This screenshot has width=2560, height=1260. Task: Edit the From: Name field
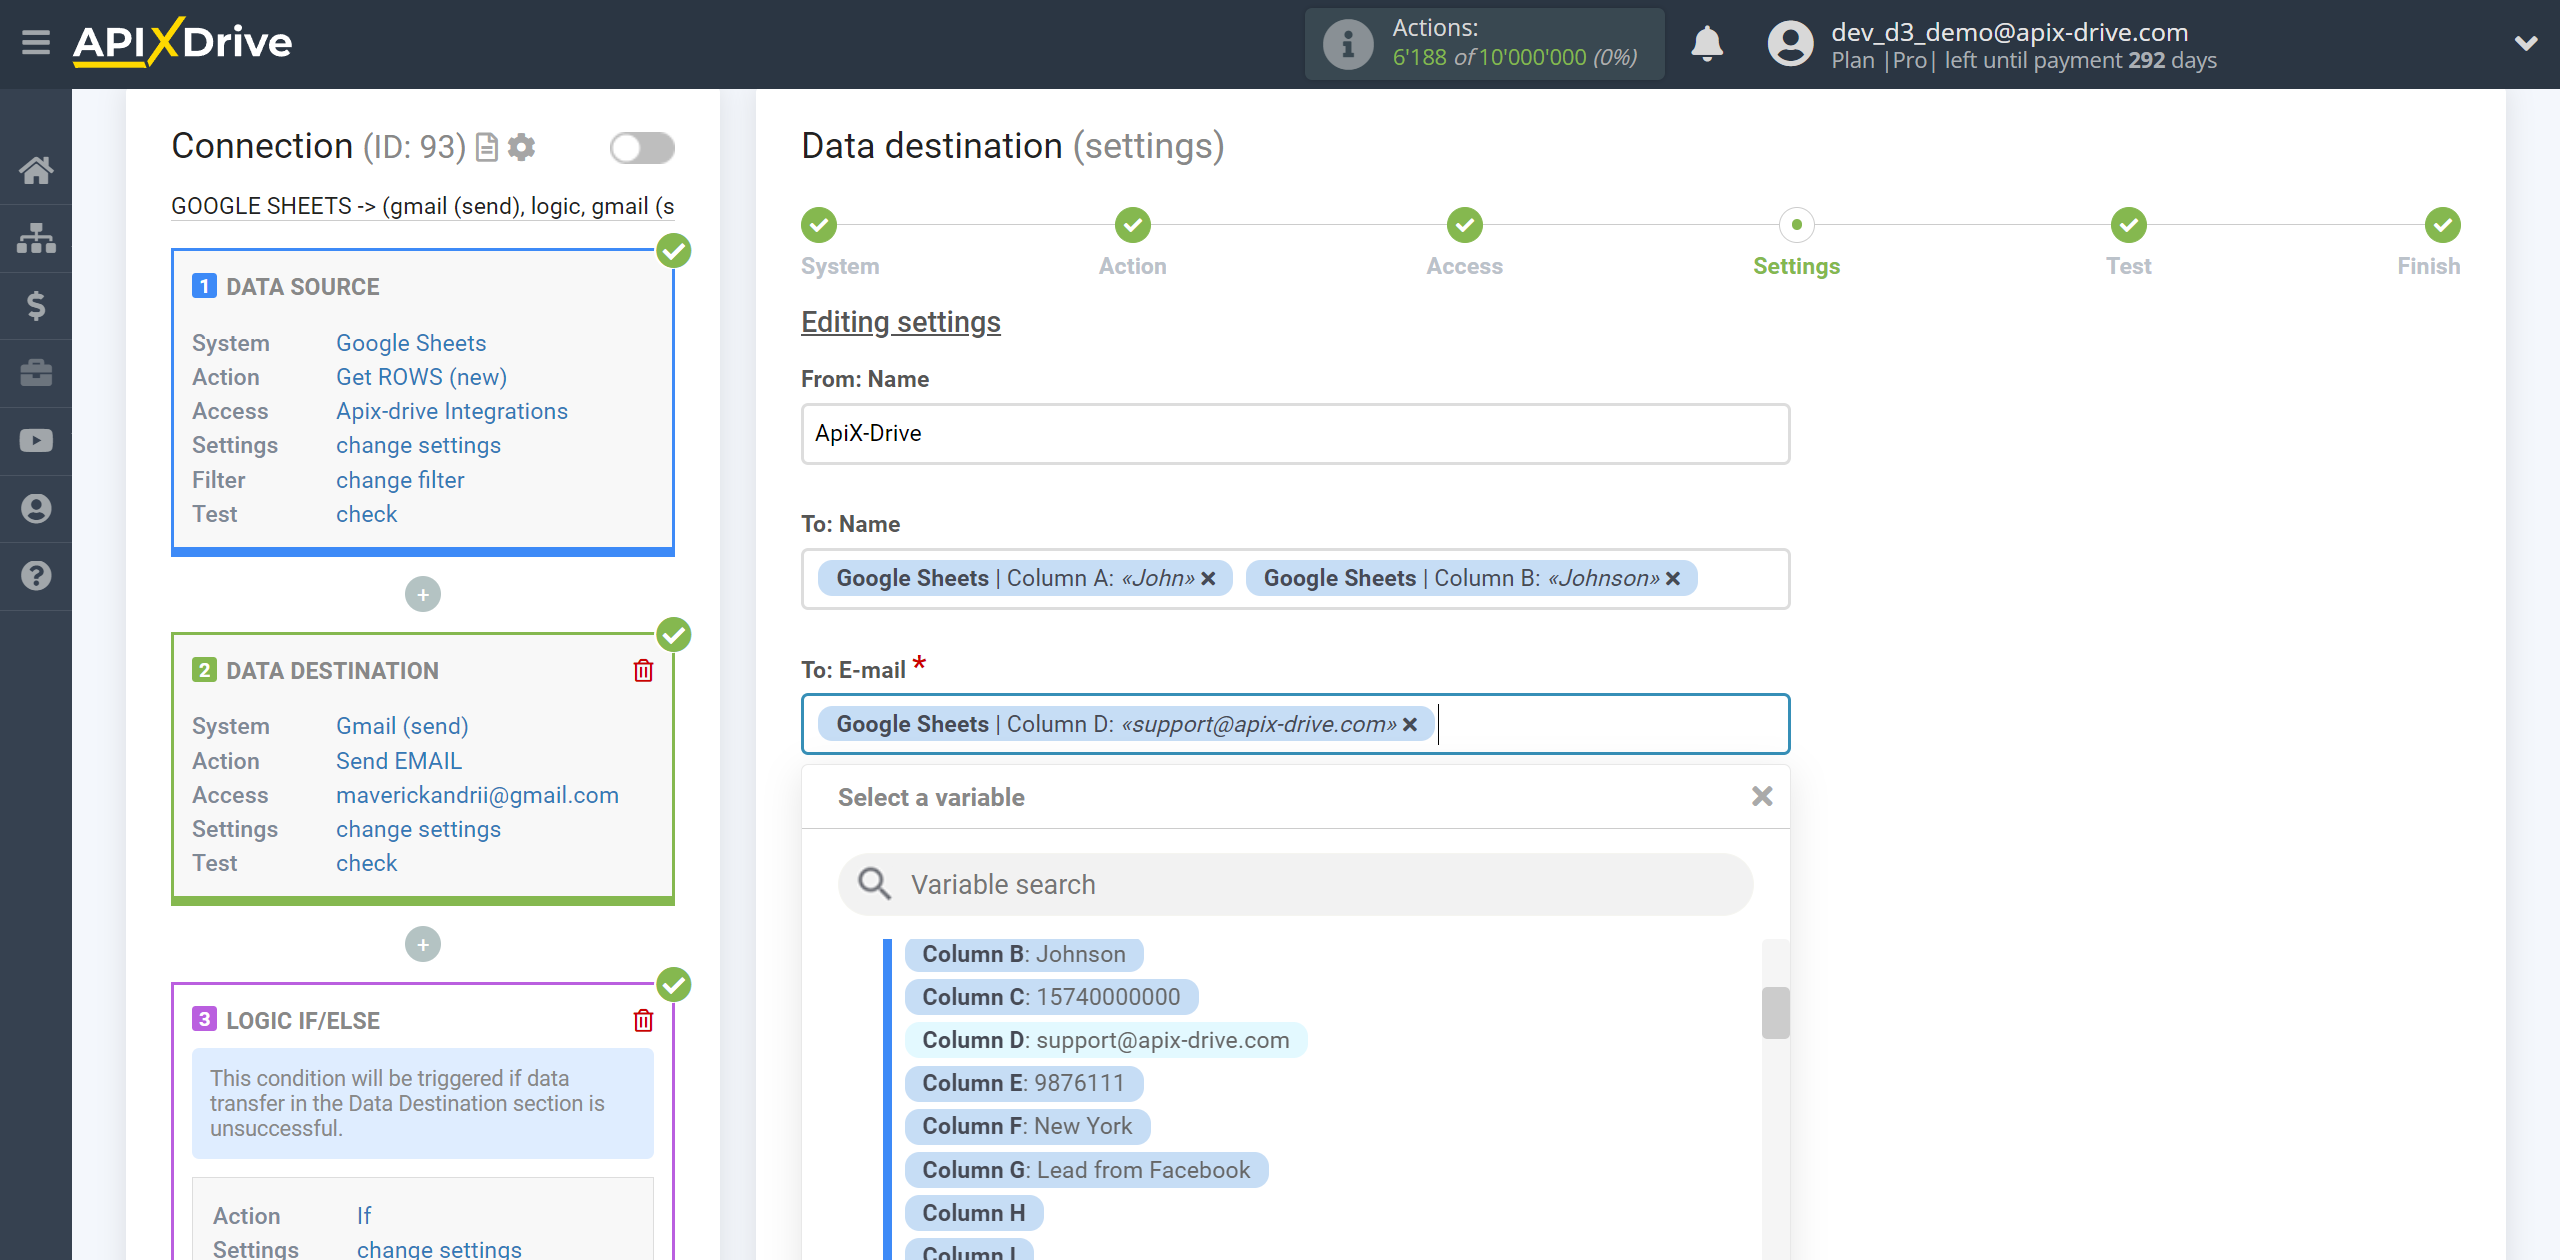(1295, 434)
